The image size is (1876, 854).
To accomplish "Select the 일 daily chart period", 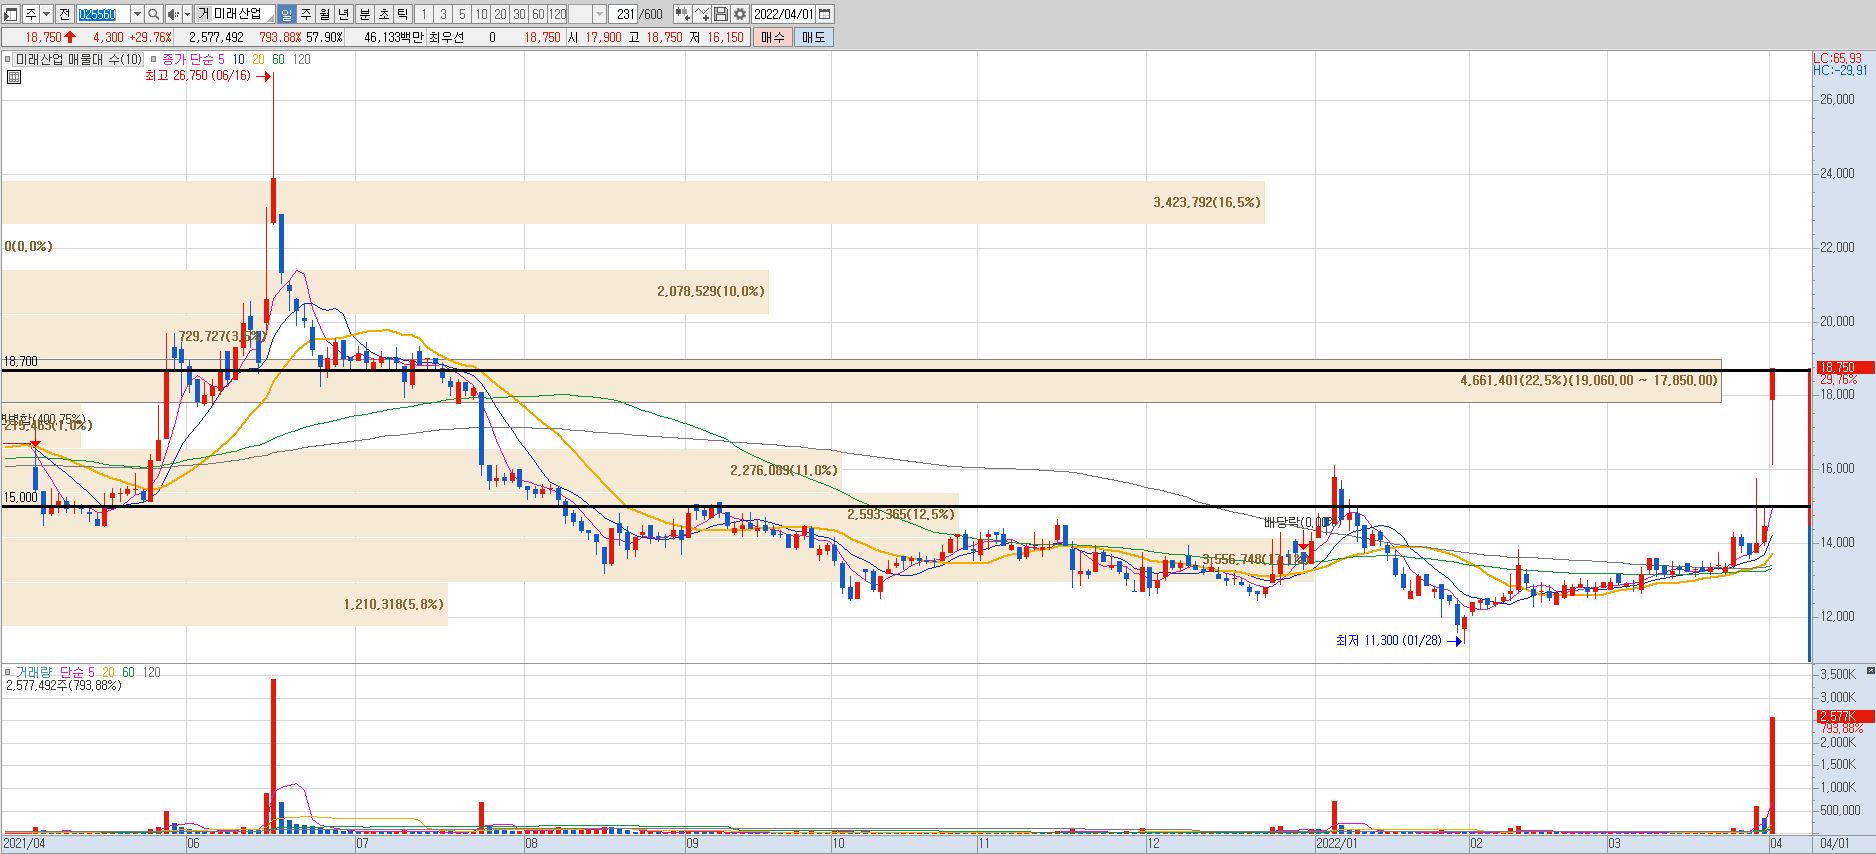I will coord(286,14).
